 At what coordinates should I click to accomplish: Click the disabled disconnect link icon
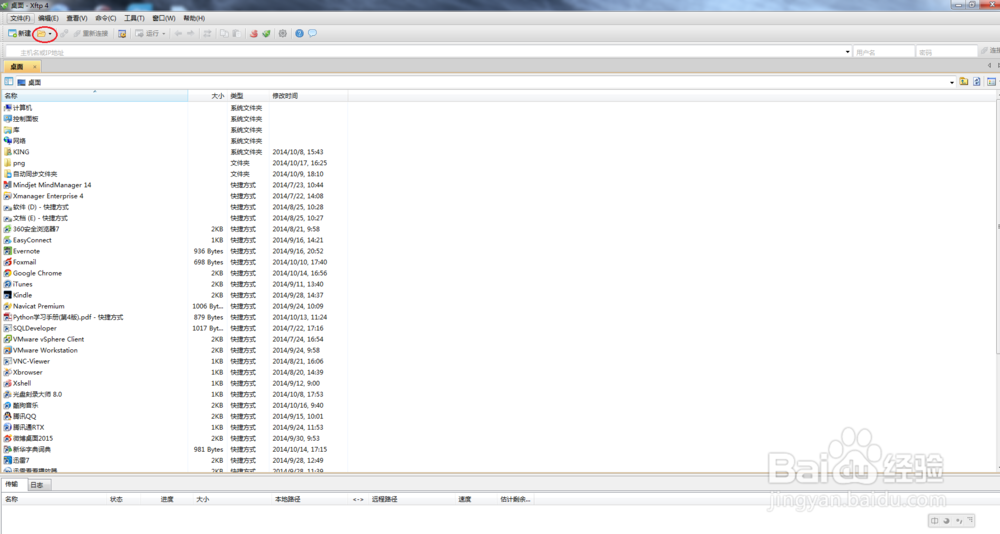64,33
